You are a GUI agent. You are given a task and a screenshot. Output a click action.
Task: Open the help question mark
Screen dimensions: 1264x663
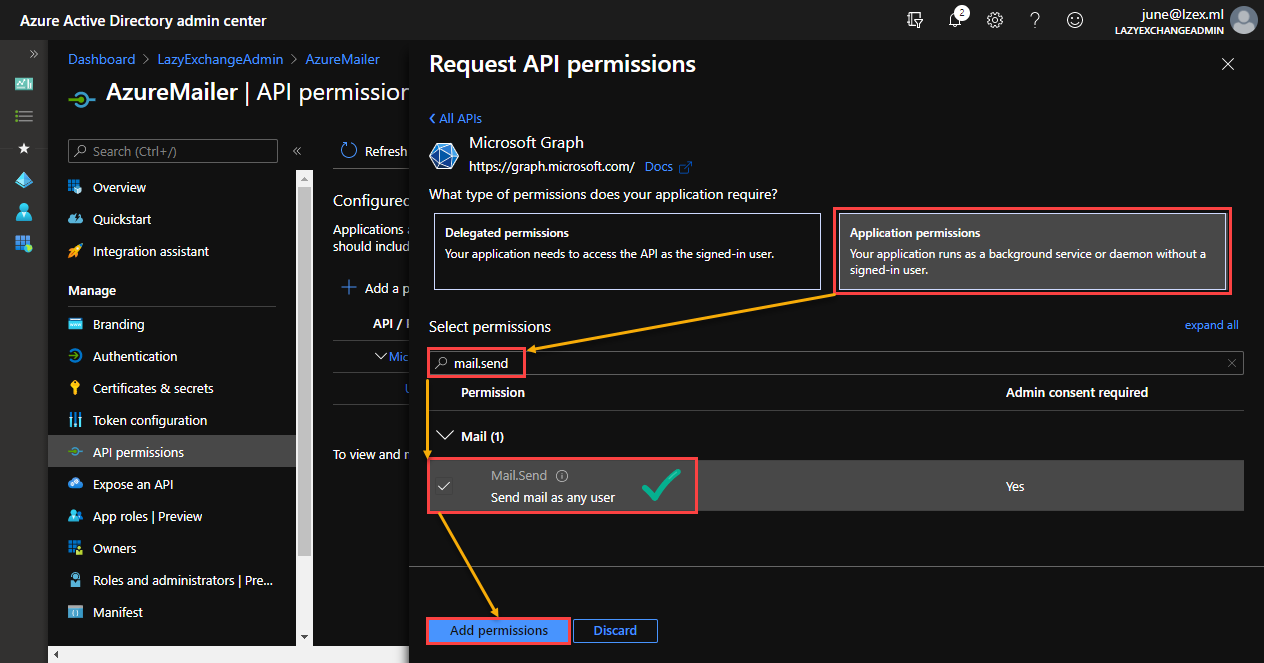tap(1035, 20)
